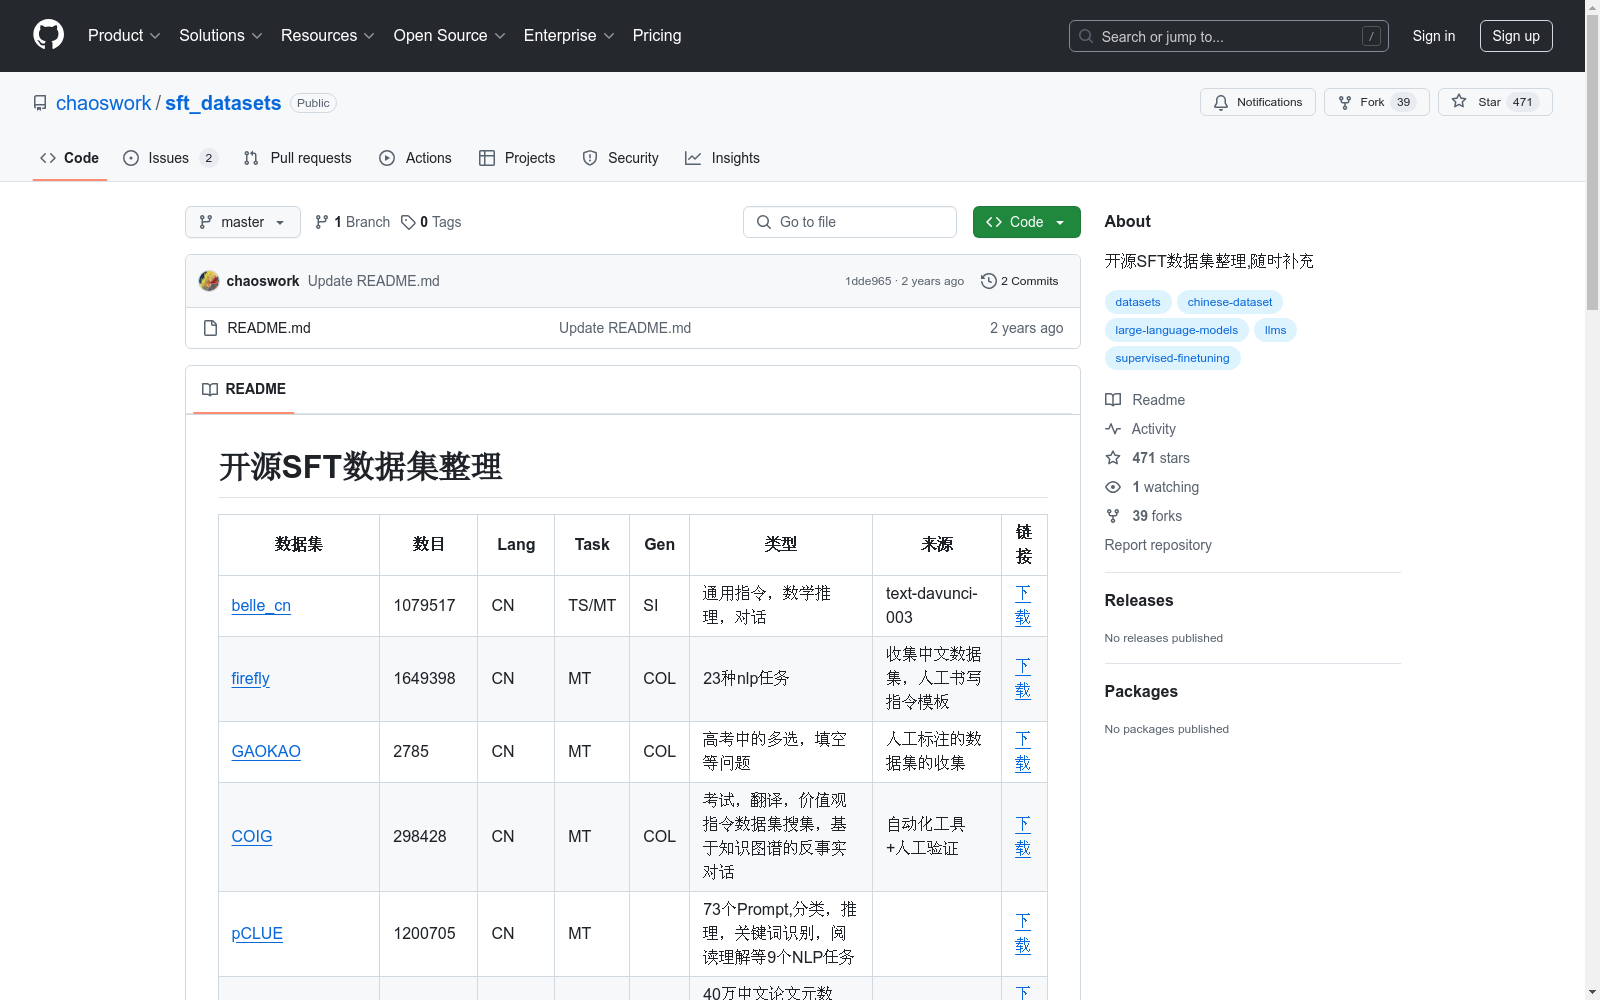Expand the Enterprise menu
Screen dimensions: 1600x1000
pyautogui.click(x=569, y=36)
